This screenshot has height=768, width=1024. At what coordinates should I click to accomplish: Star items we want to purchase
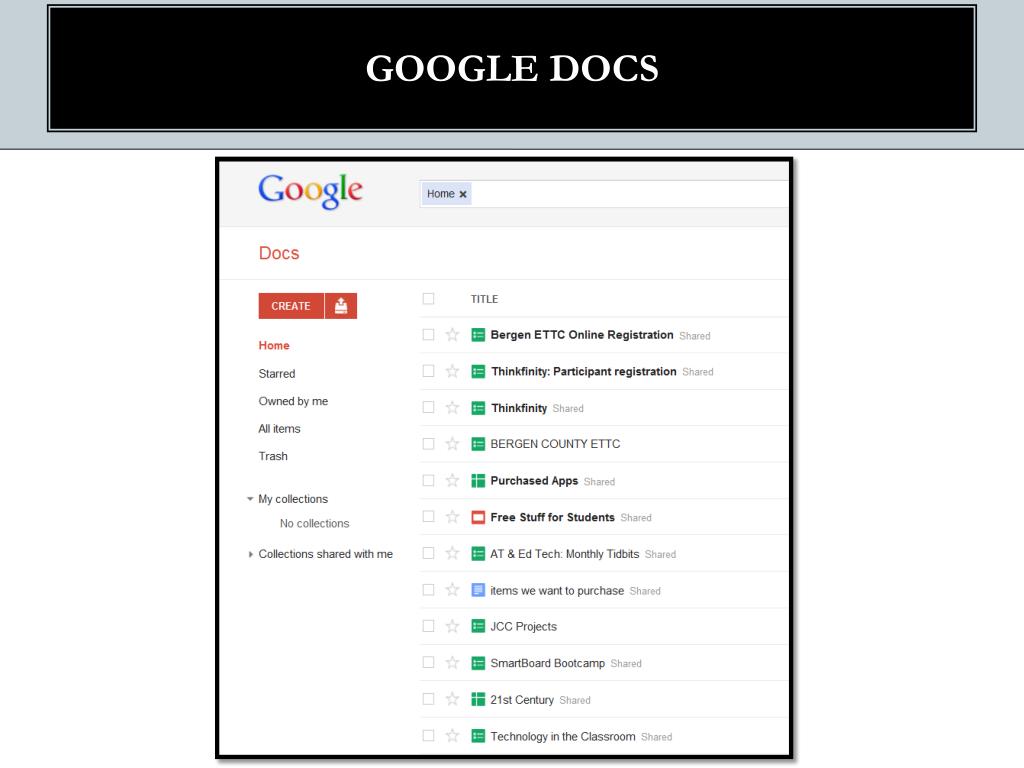[452, 590]
